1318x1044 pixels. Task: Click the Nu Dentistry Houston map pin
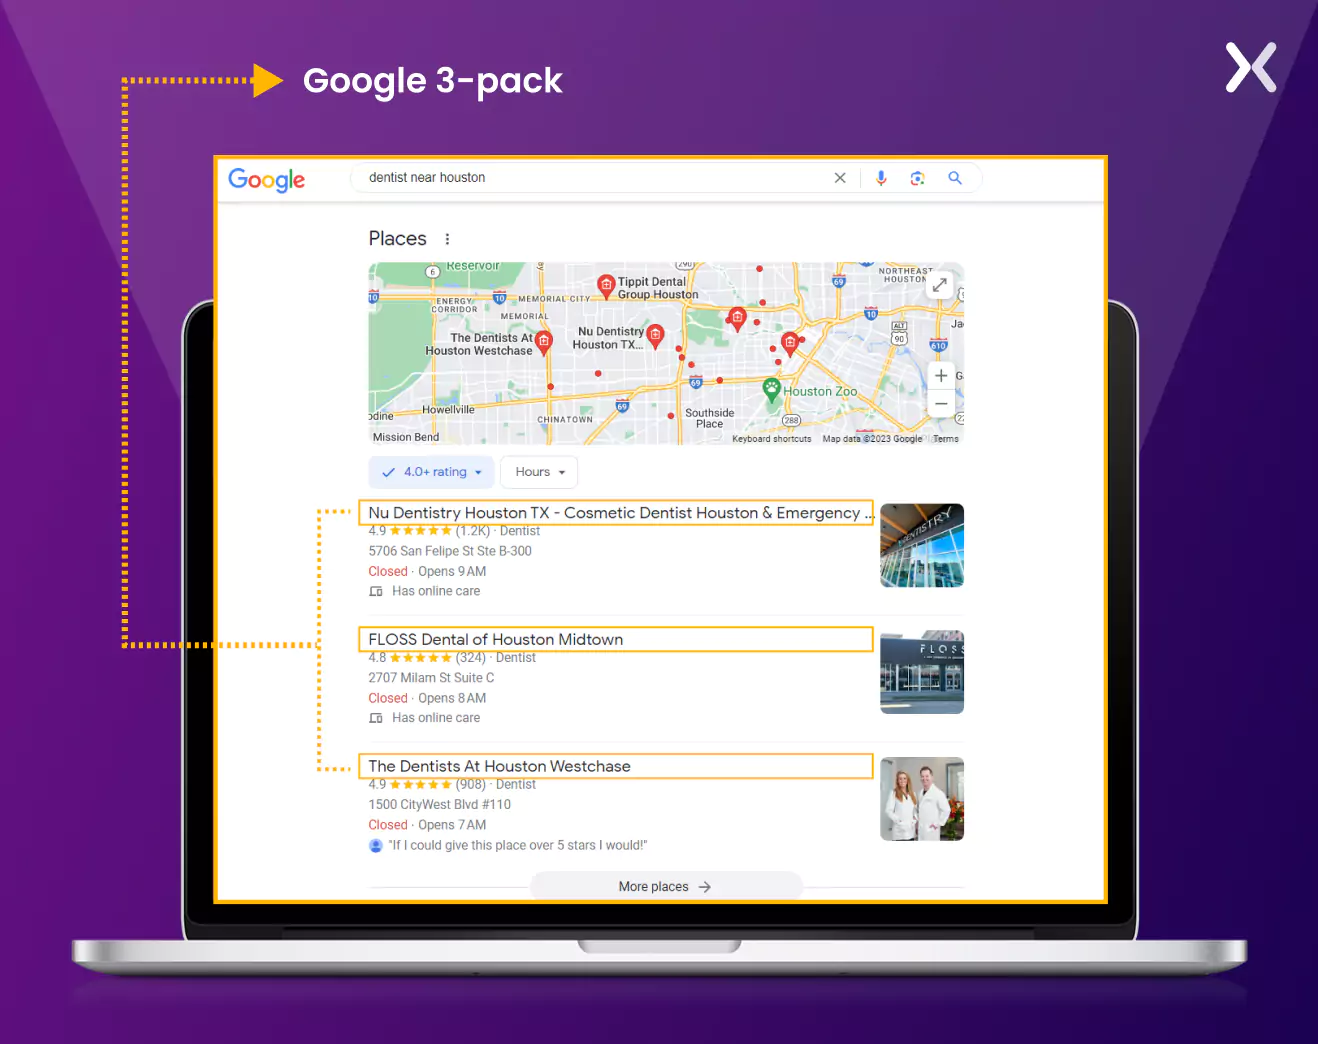(x=655, y=336)
